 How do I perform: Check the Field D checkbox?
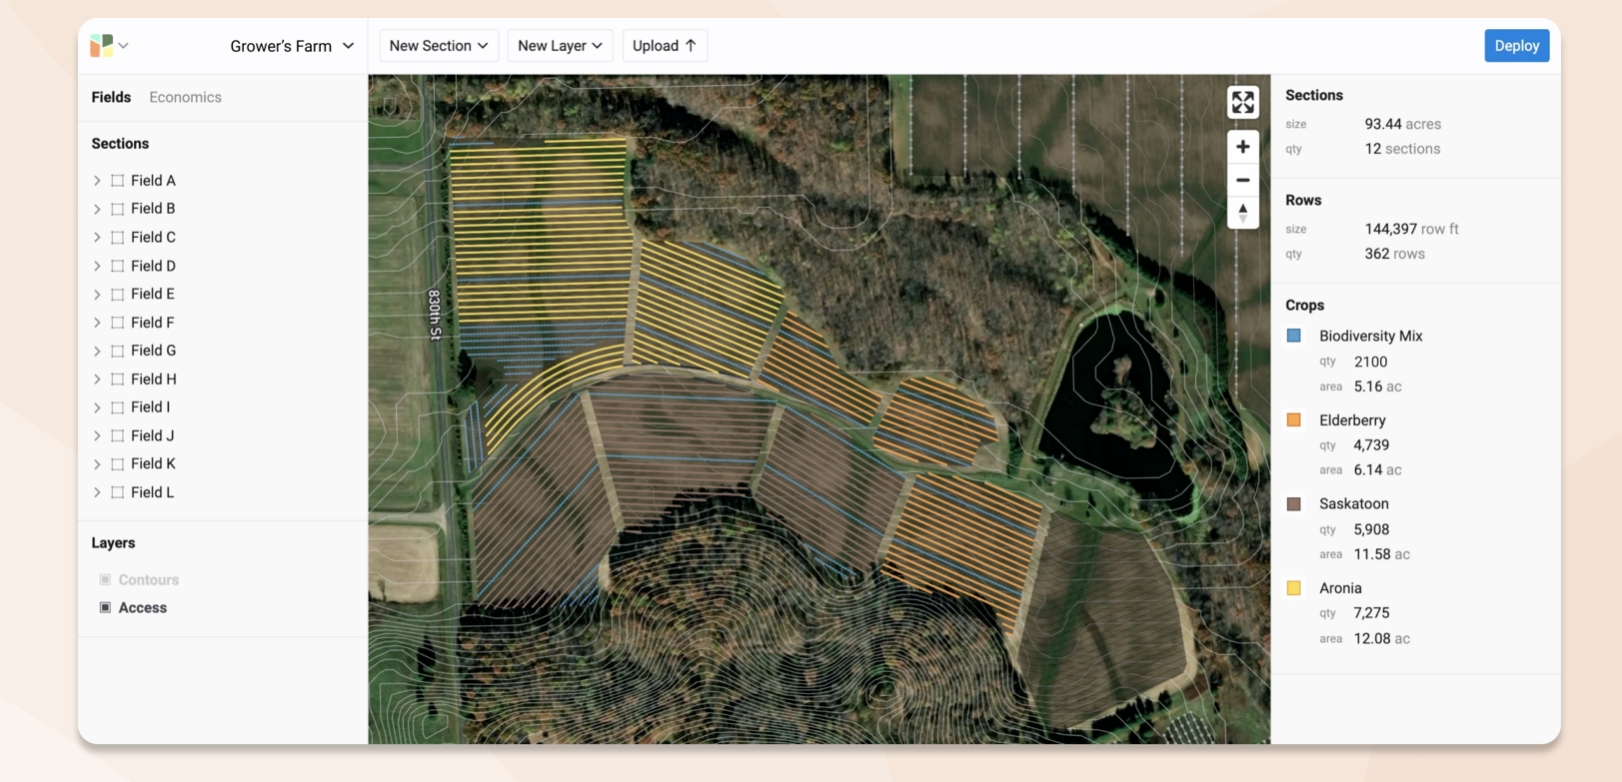coord(118,266)
